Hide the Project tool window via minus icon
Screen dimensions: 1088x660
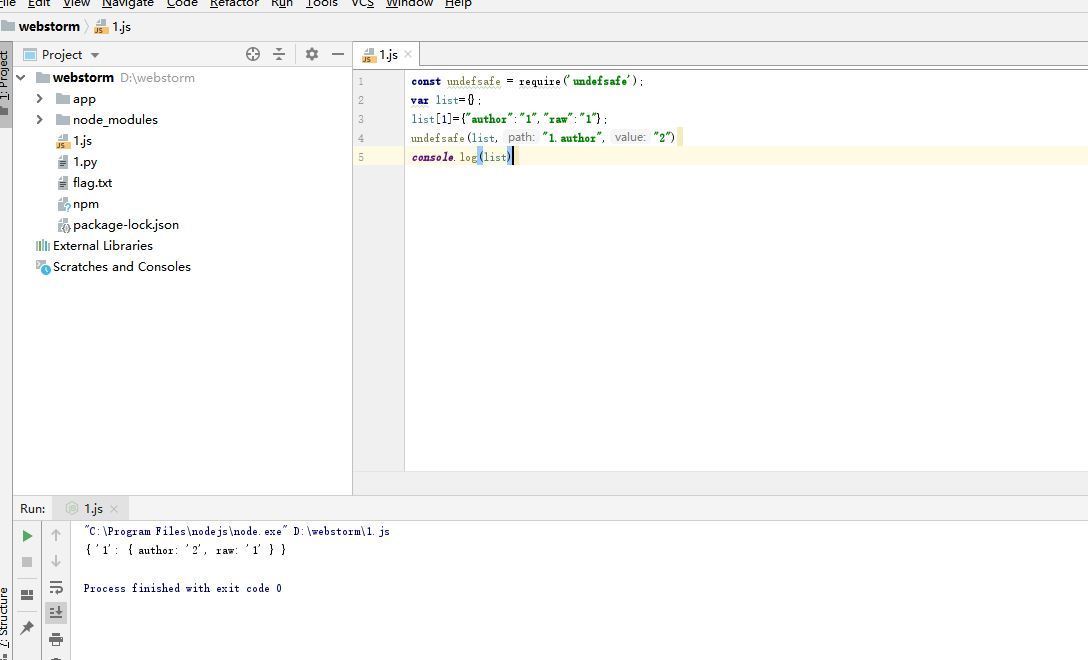pos(338,54)
